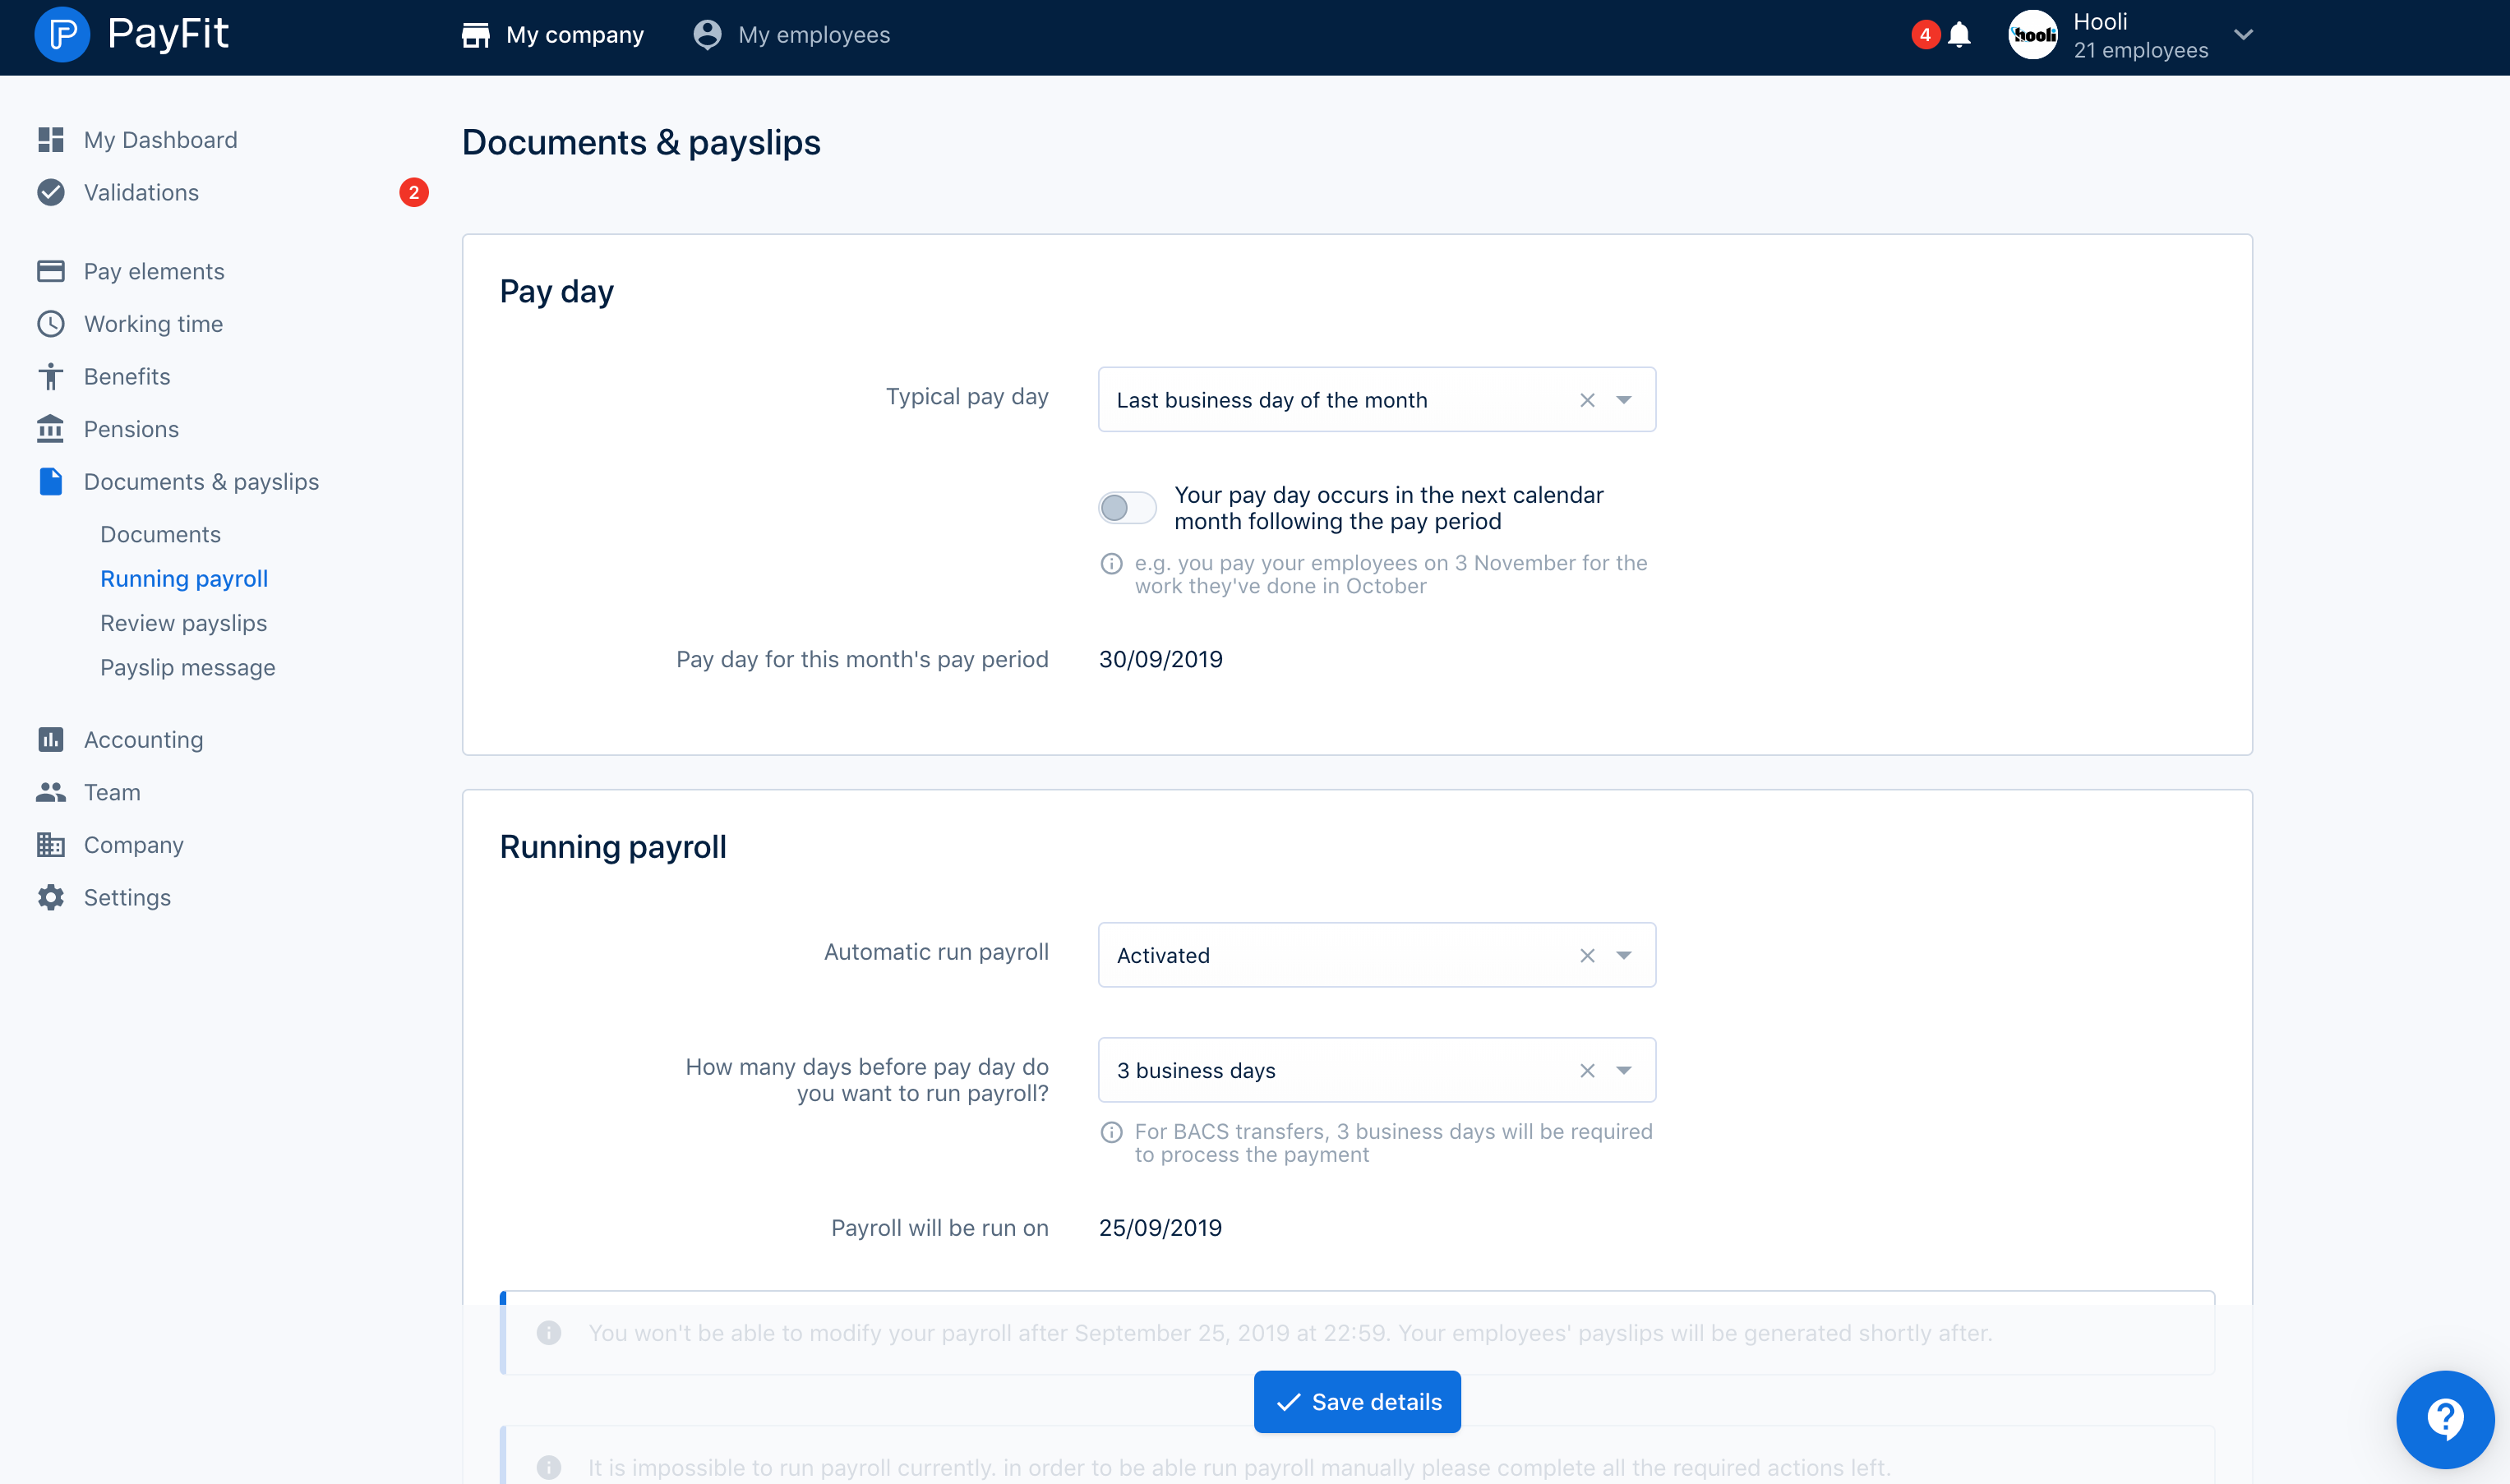Expand the Typical pay day dropdown
This screenshot has height=1484, width=2510.
1624,400
